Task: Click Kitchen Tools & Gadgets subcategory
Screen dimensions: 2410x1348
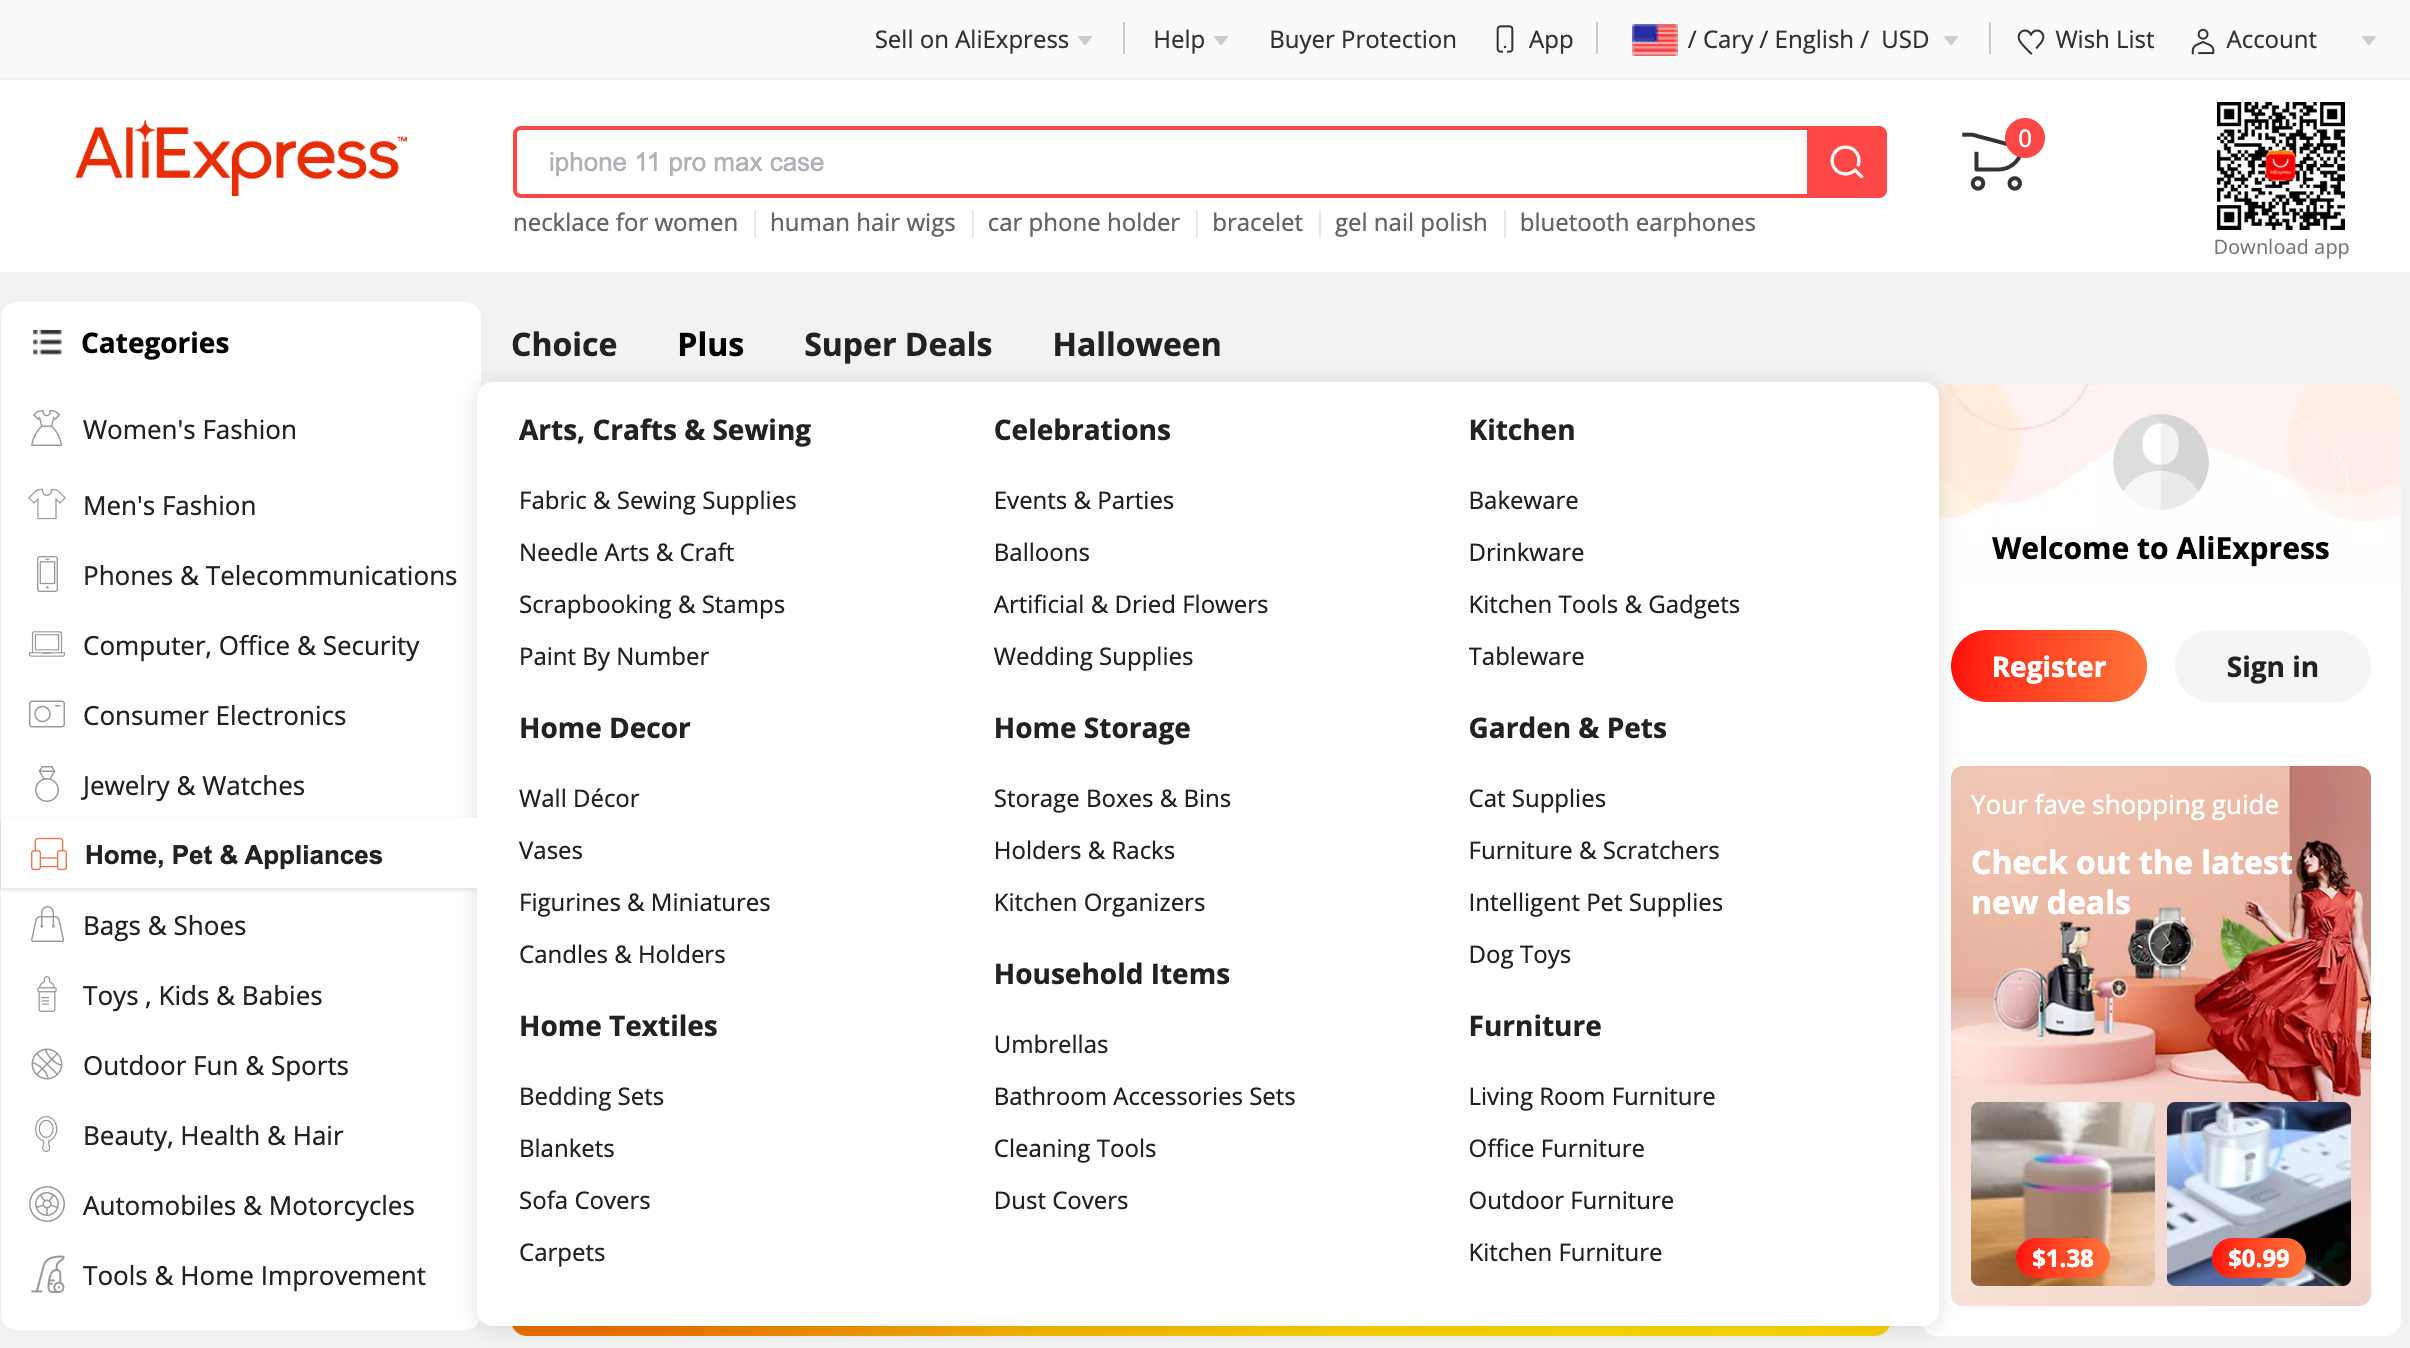Action: pyautogui.click(x=1604, y=604)
